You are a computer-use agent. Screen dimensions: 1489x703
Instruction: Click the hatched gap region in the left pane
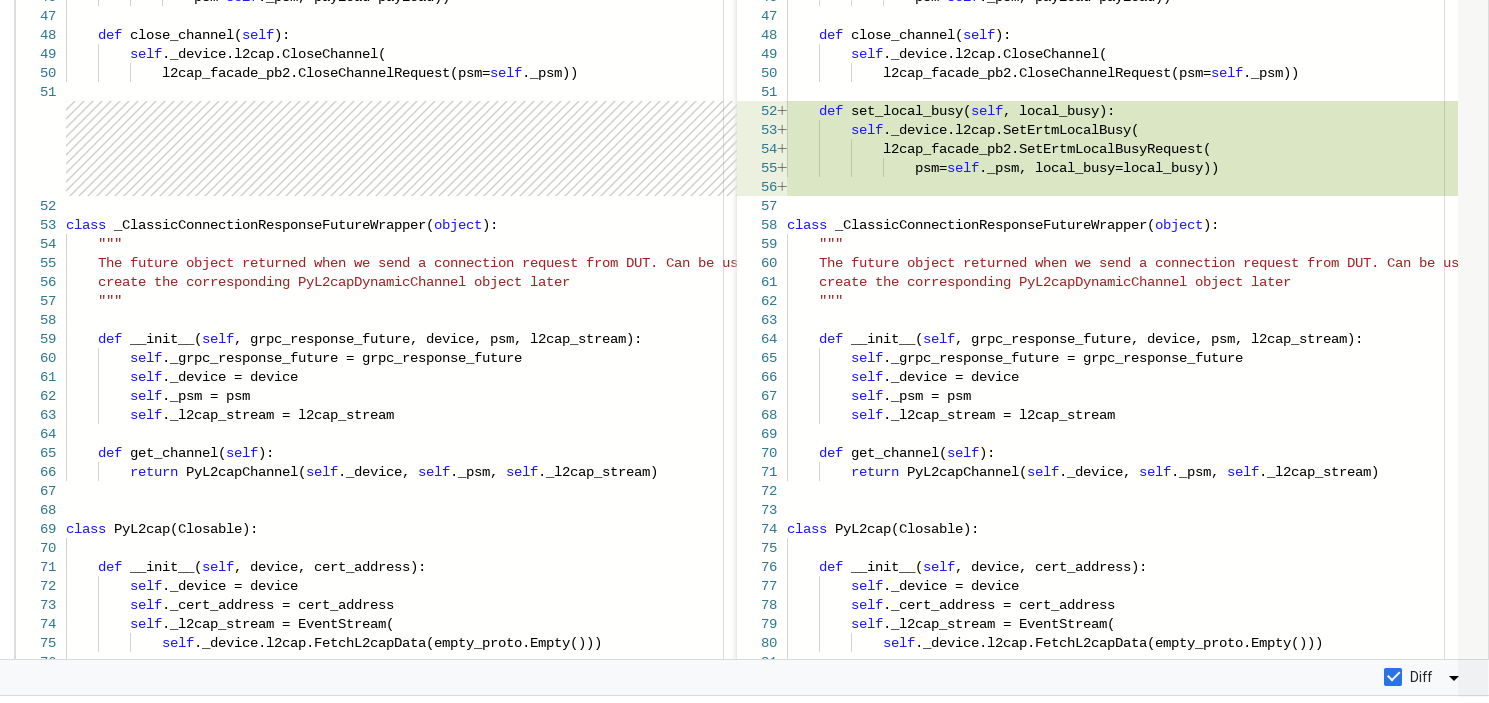400,148
